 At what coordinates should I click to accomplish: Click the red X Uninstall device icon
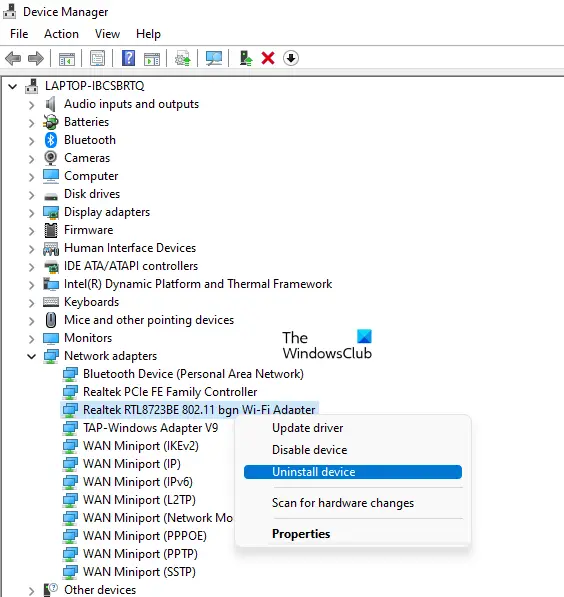pos(268,59)
